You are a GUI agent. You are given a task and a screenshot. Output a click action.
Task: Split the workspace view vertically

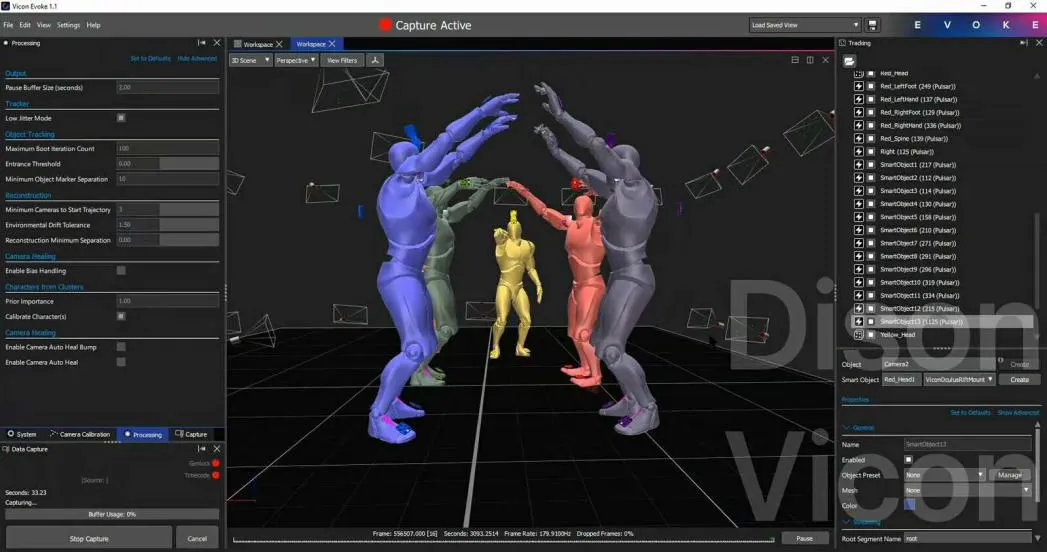810,60
